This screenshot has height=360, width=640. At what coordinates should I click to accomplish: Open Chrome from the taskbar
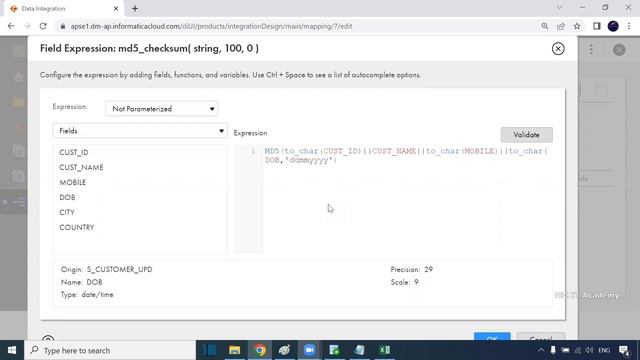pyautogui.click(x=260, y=350)
